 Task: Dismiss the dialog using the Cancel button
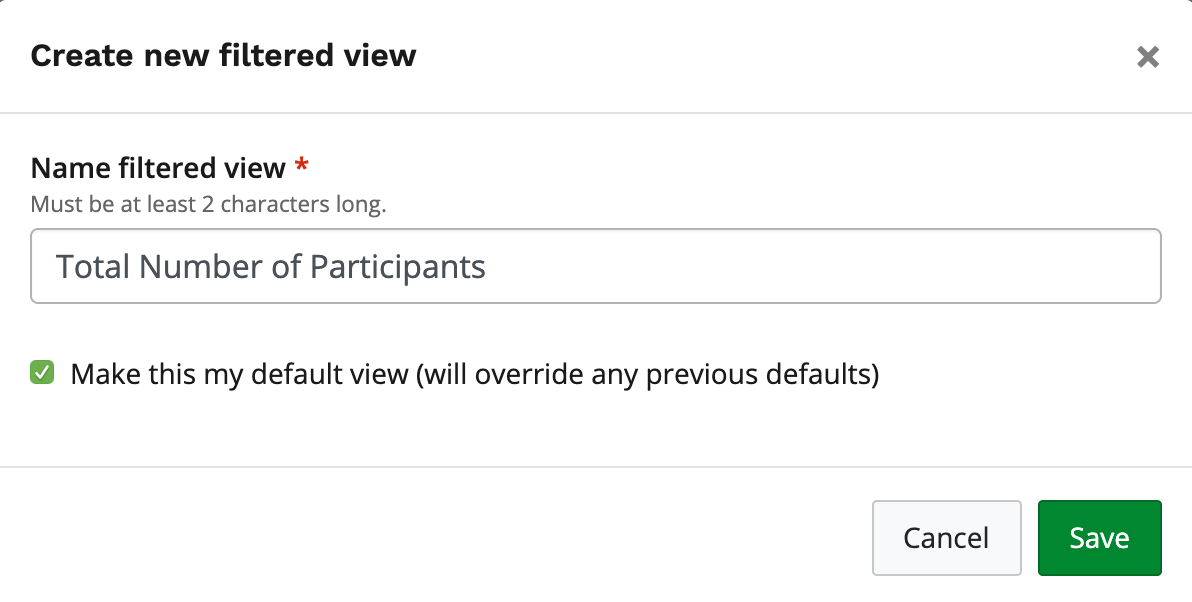(x=946, y=538)
